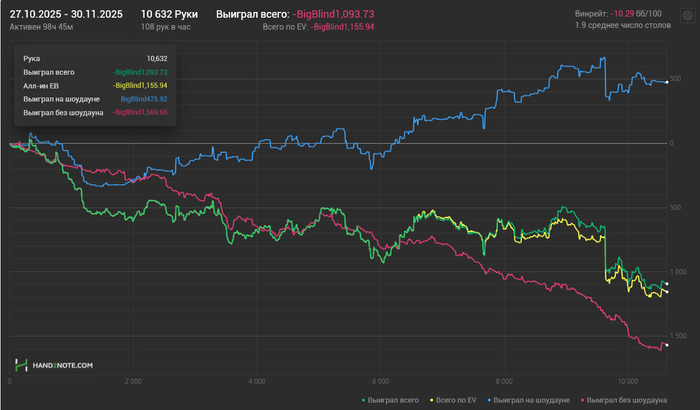Click the red non-showdown line end marker

pyautogui.click(x=667, y=345)
